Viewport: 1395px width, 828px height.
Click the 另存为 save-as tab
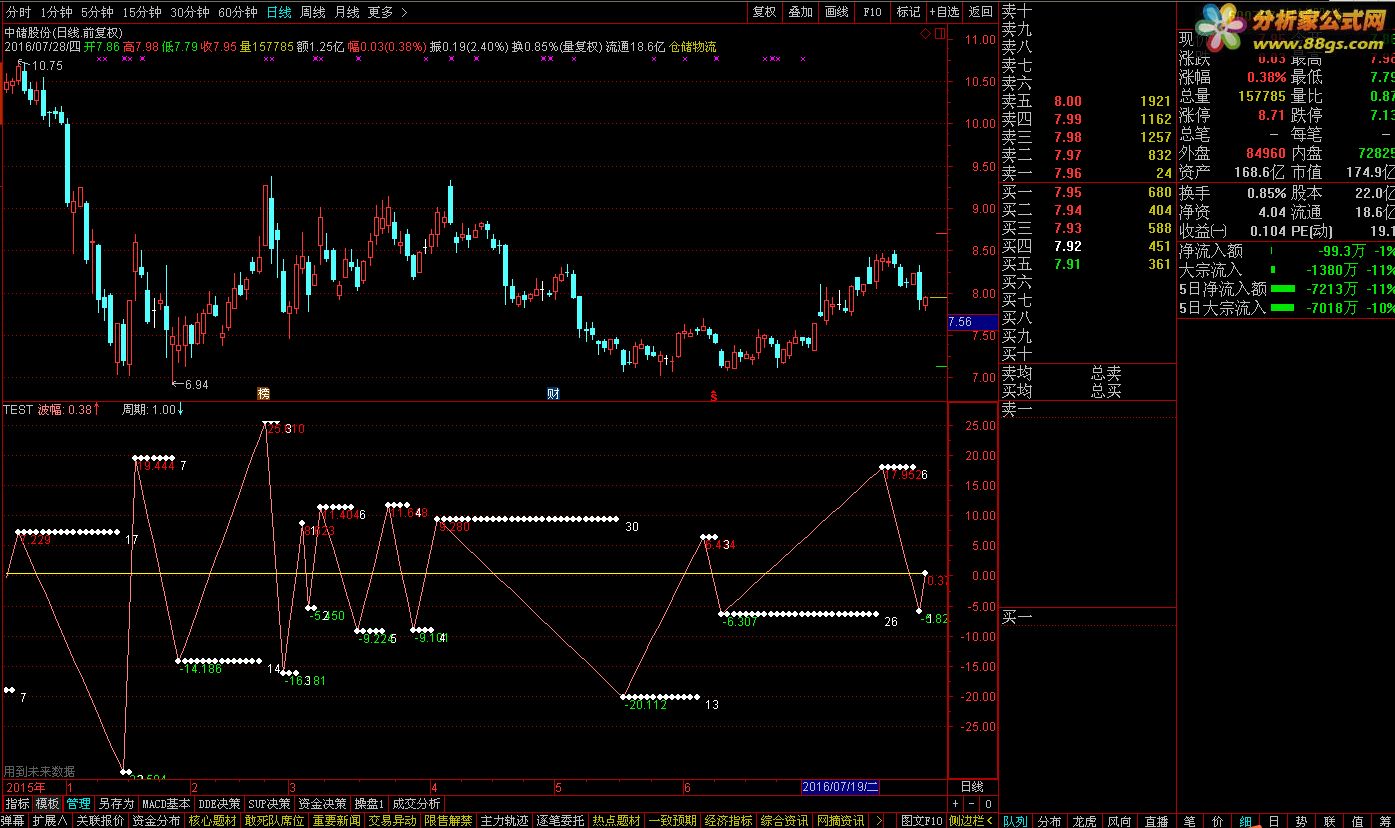116,803
